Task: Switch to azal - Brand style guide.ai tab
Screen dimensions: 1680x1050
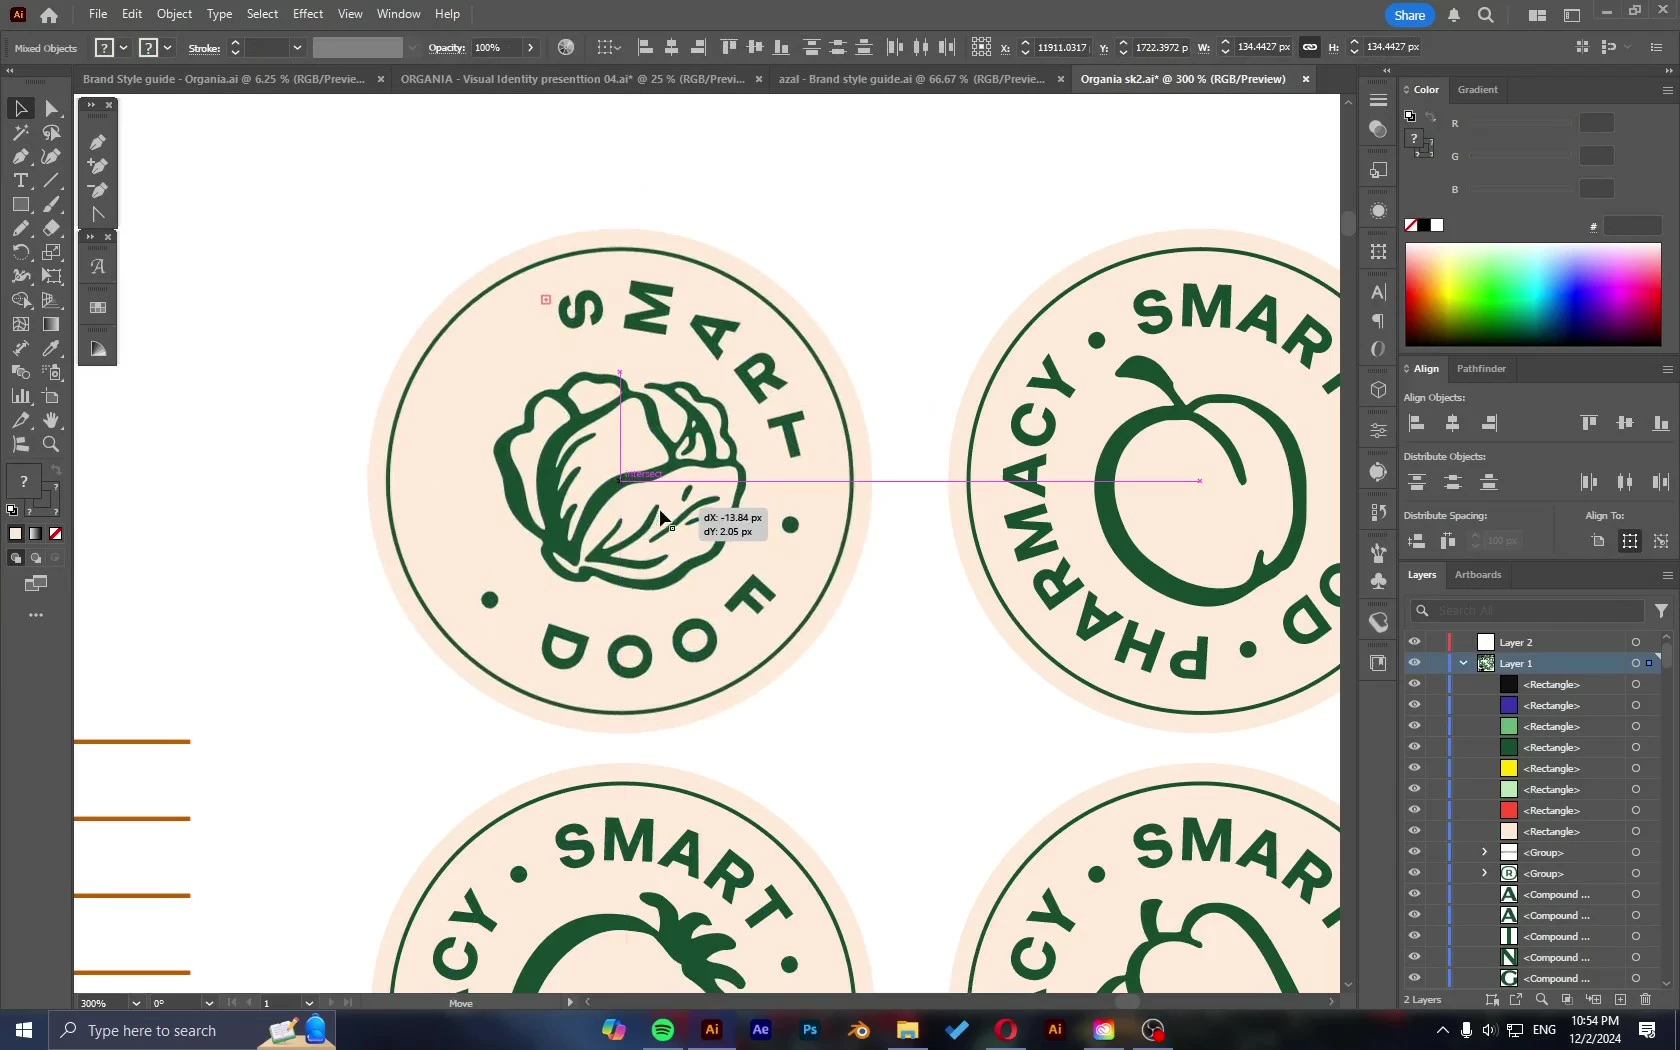Action: point(911,79)
